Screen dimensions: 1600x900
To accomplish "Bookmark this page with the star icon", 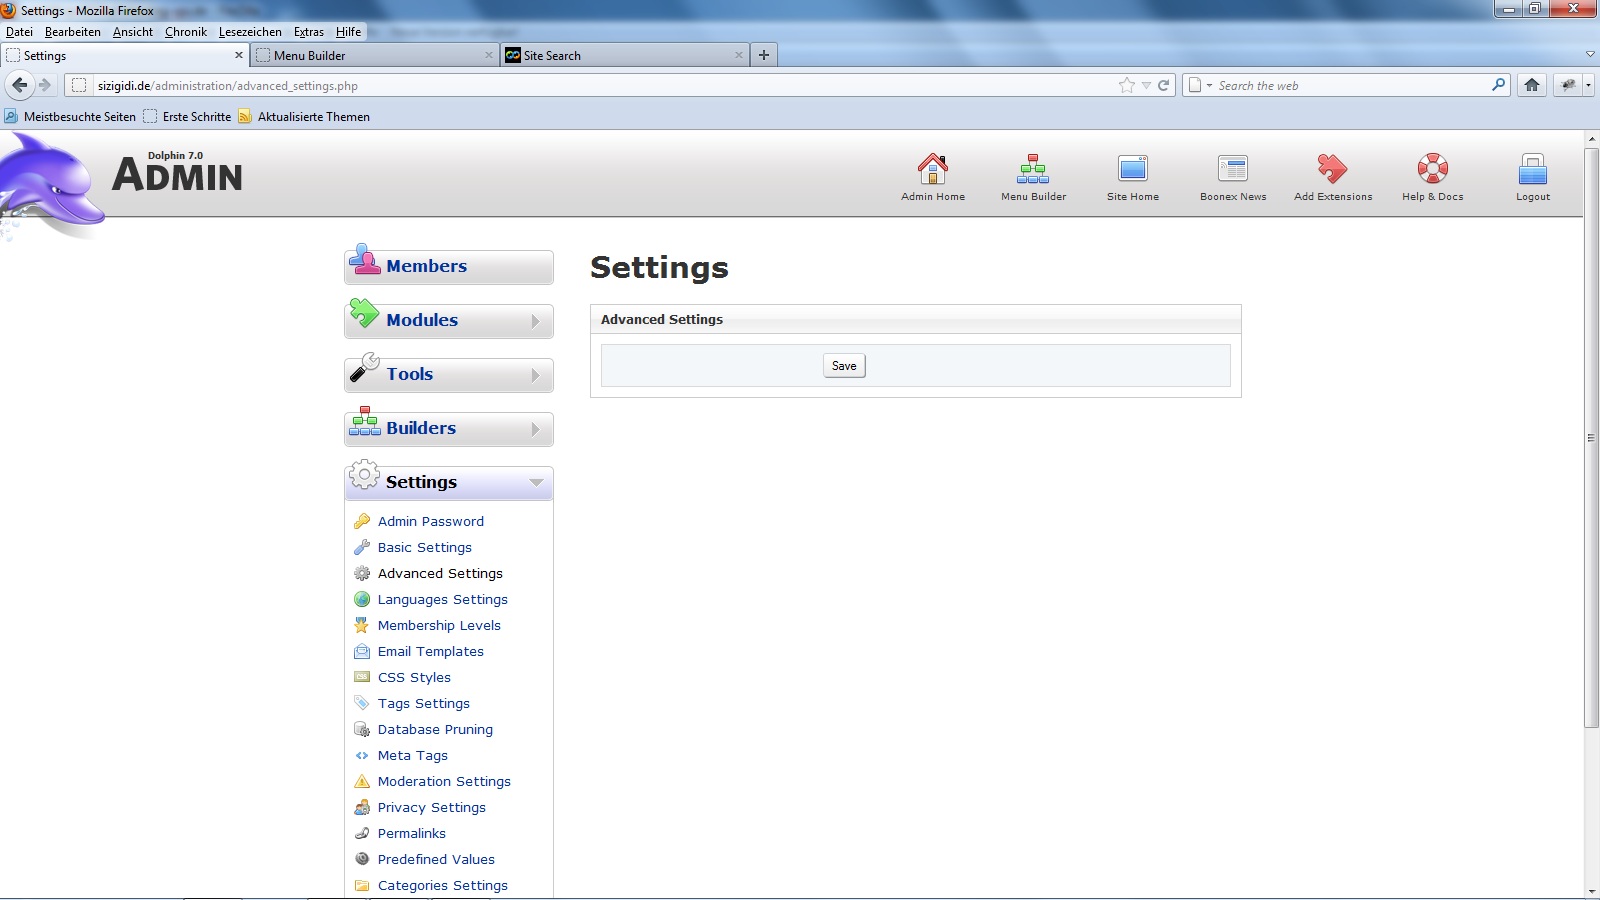I will point(1127,85).
